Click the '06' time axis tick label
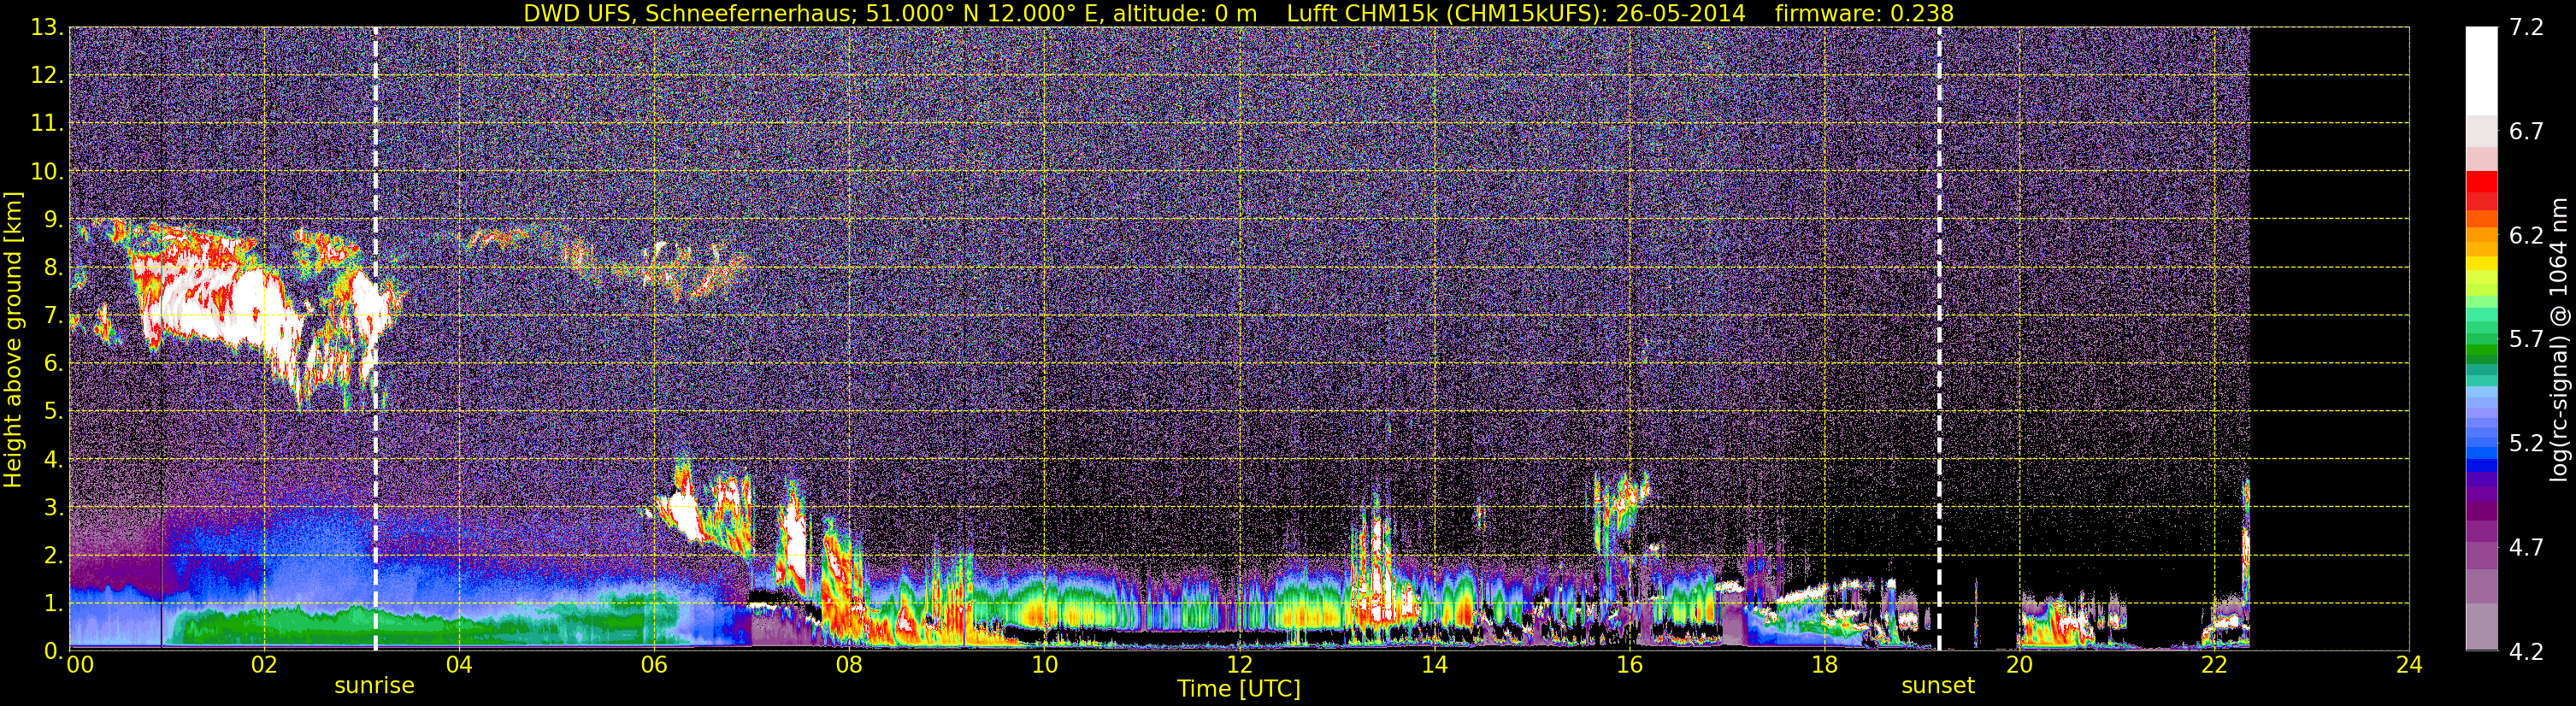The image size is (2576, 706). coord(654,665)
